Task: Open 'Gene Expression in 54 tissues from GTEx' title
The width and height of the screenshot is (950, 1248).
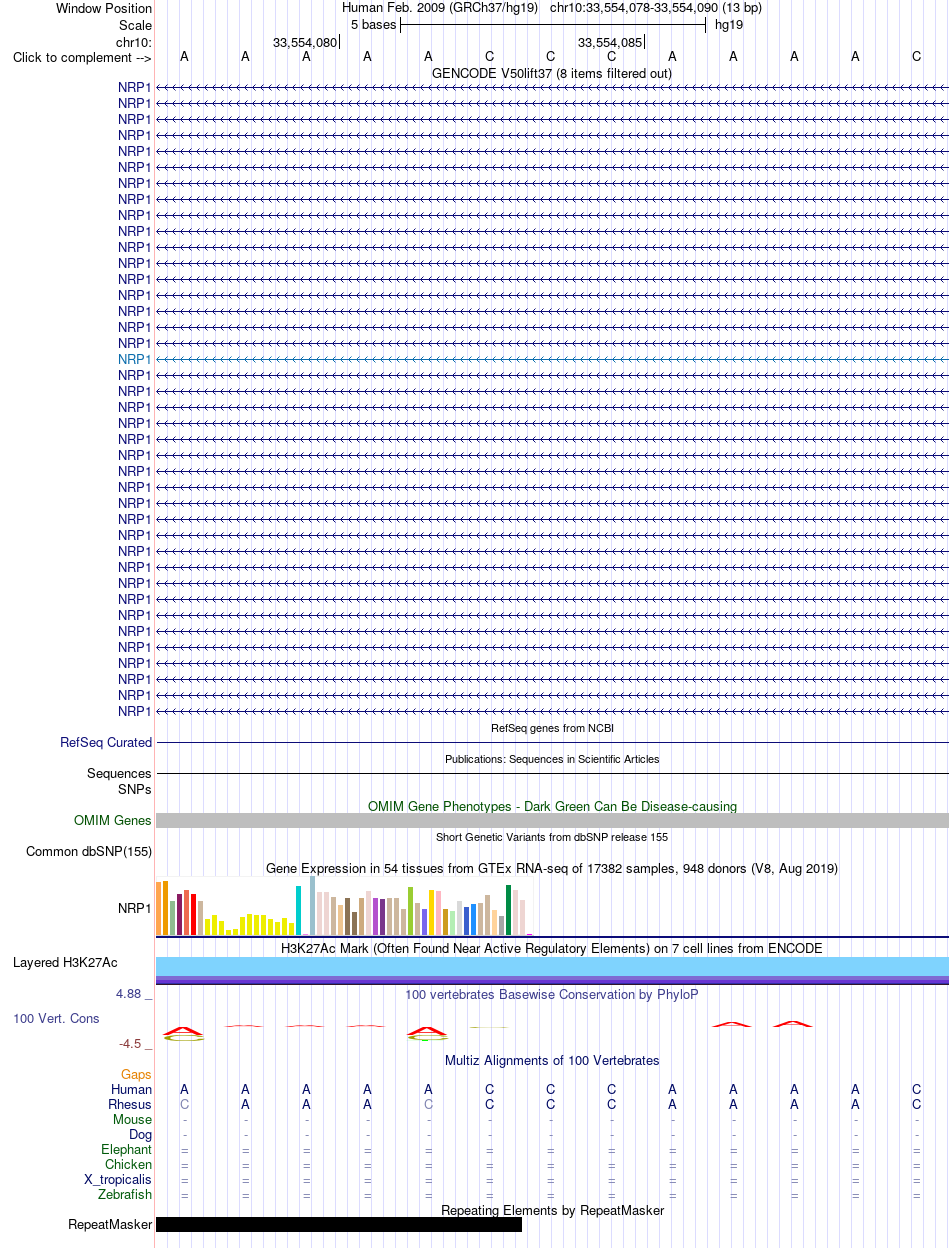Action: tap(552, 868)
